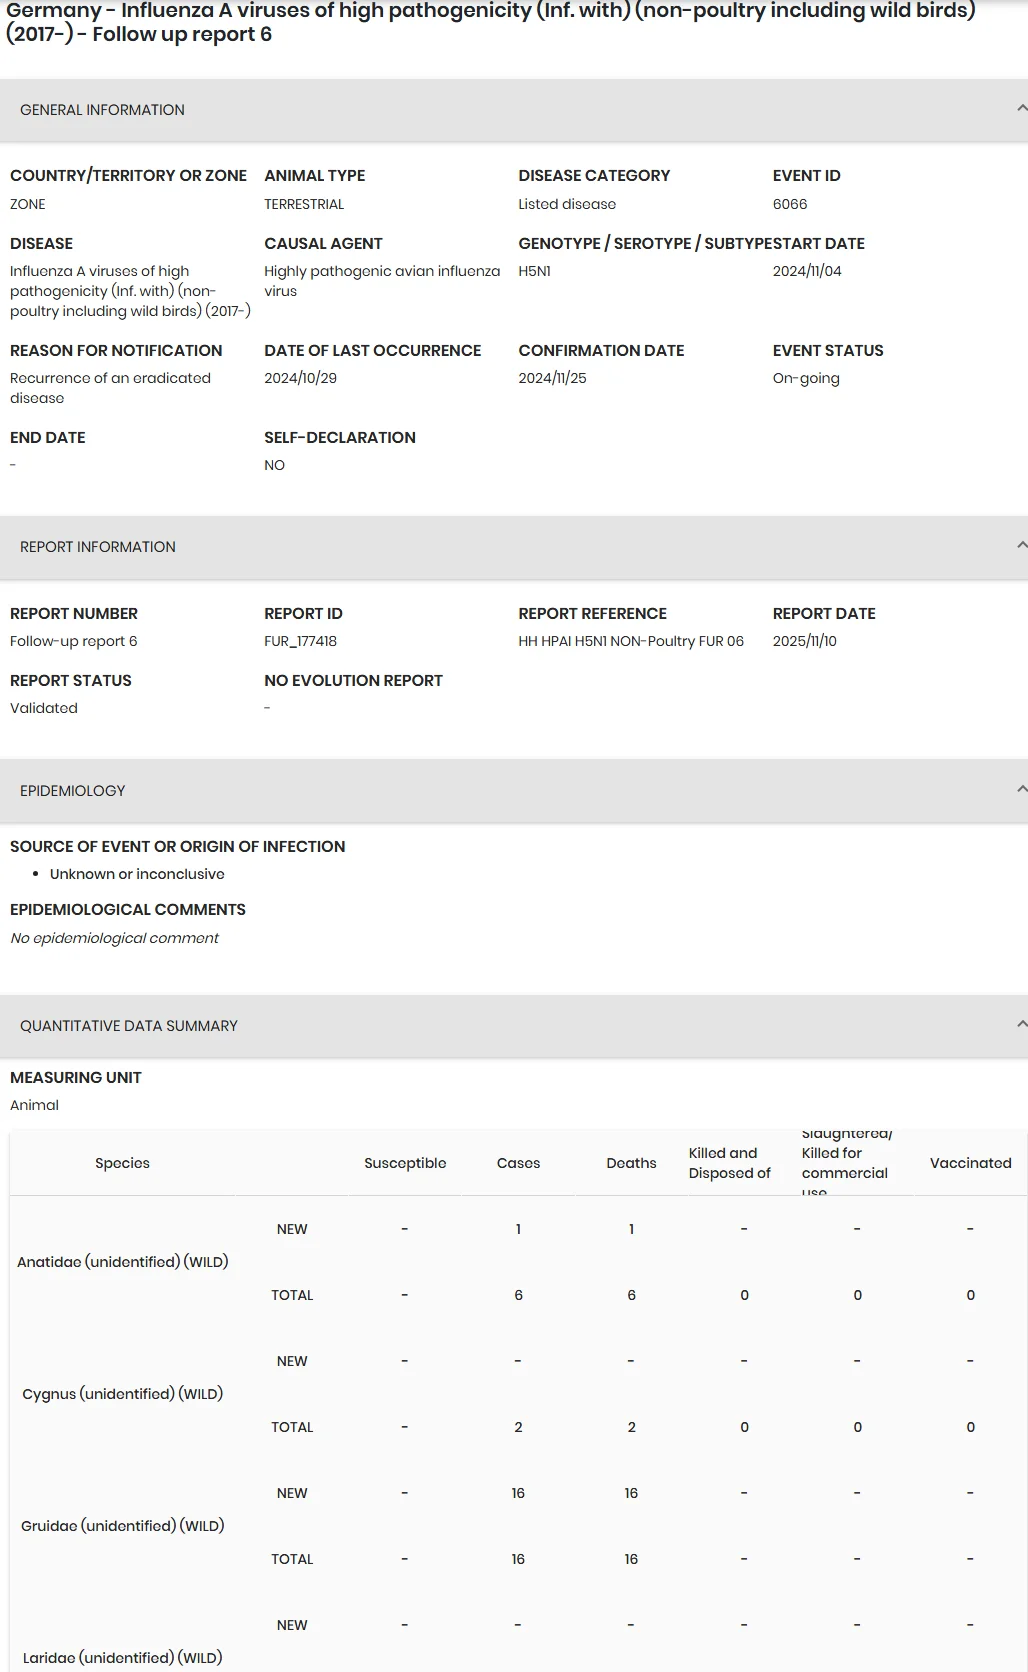Viewport: 1028px width, 1672px height.
Task: Click the Epidemiology header bar
Action: 514,791
